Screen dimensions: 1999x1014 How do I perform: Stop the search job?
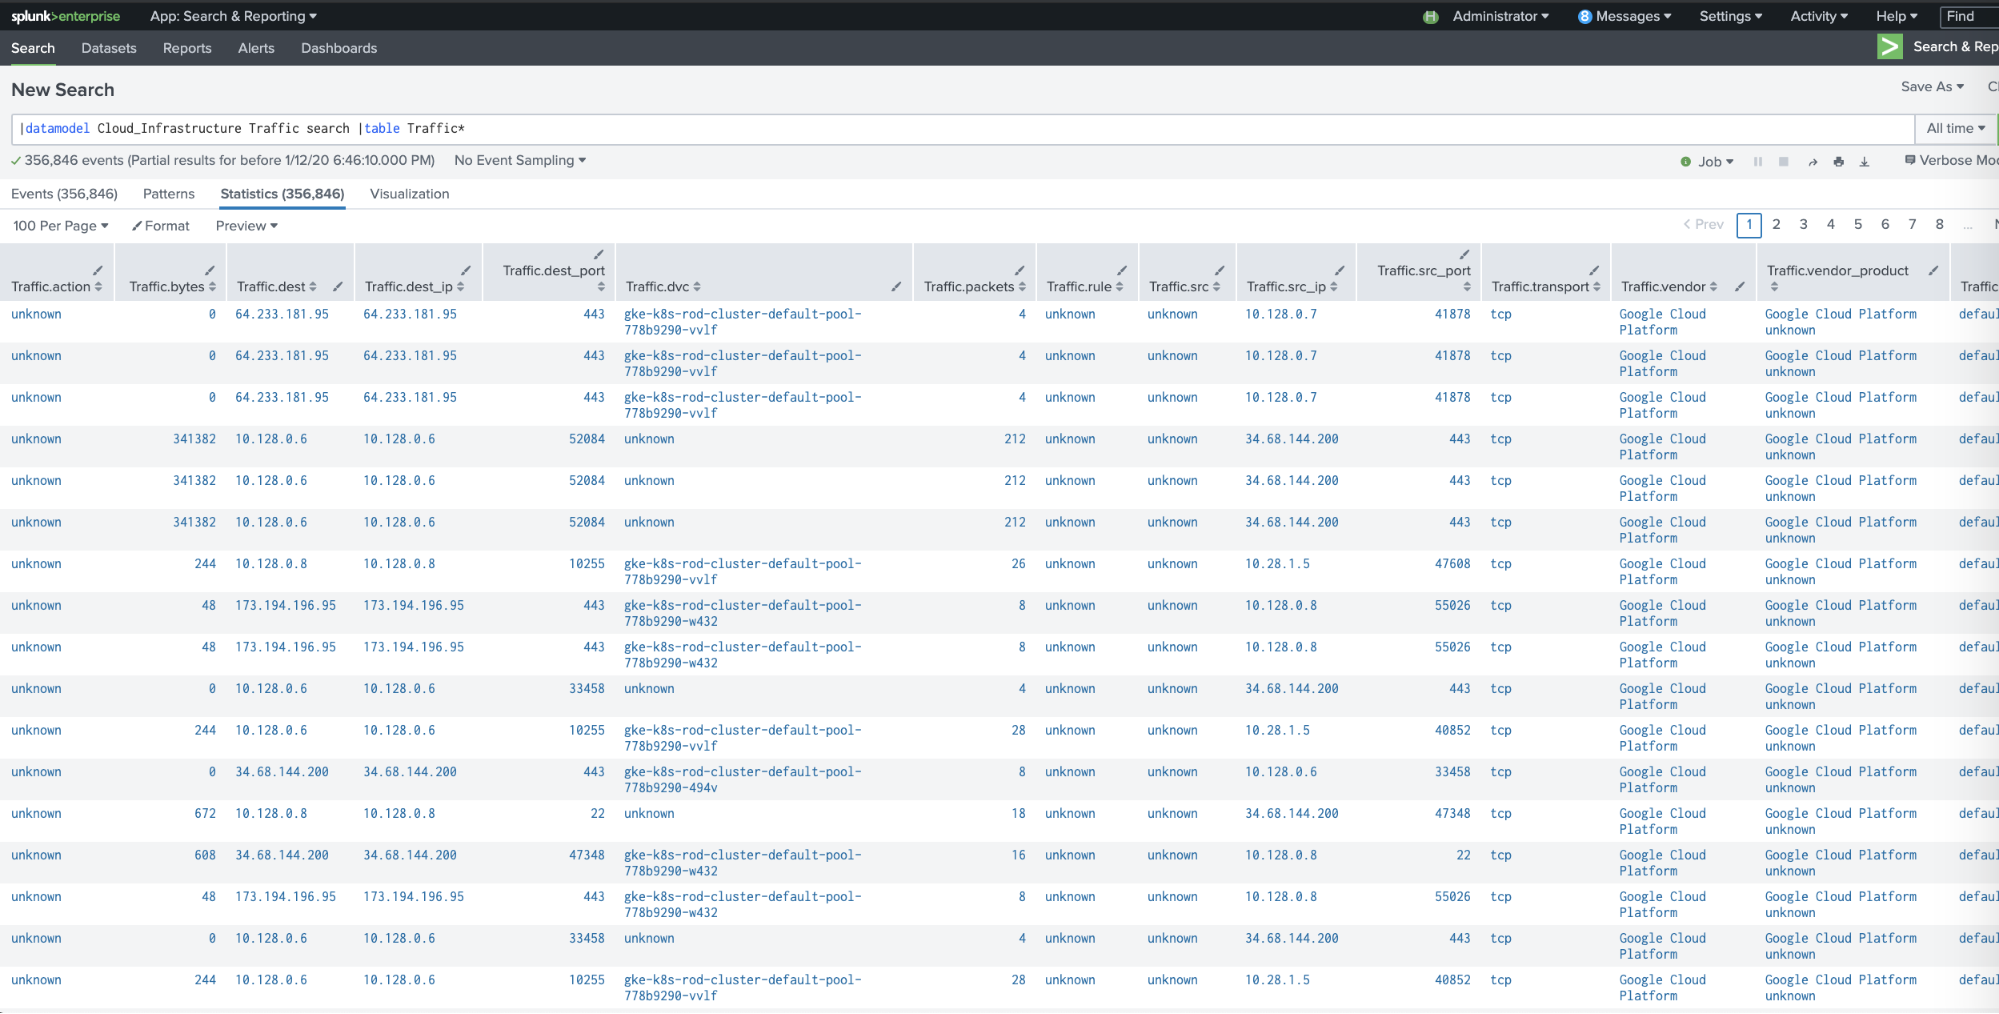(1783, 161)
